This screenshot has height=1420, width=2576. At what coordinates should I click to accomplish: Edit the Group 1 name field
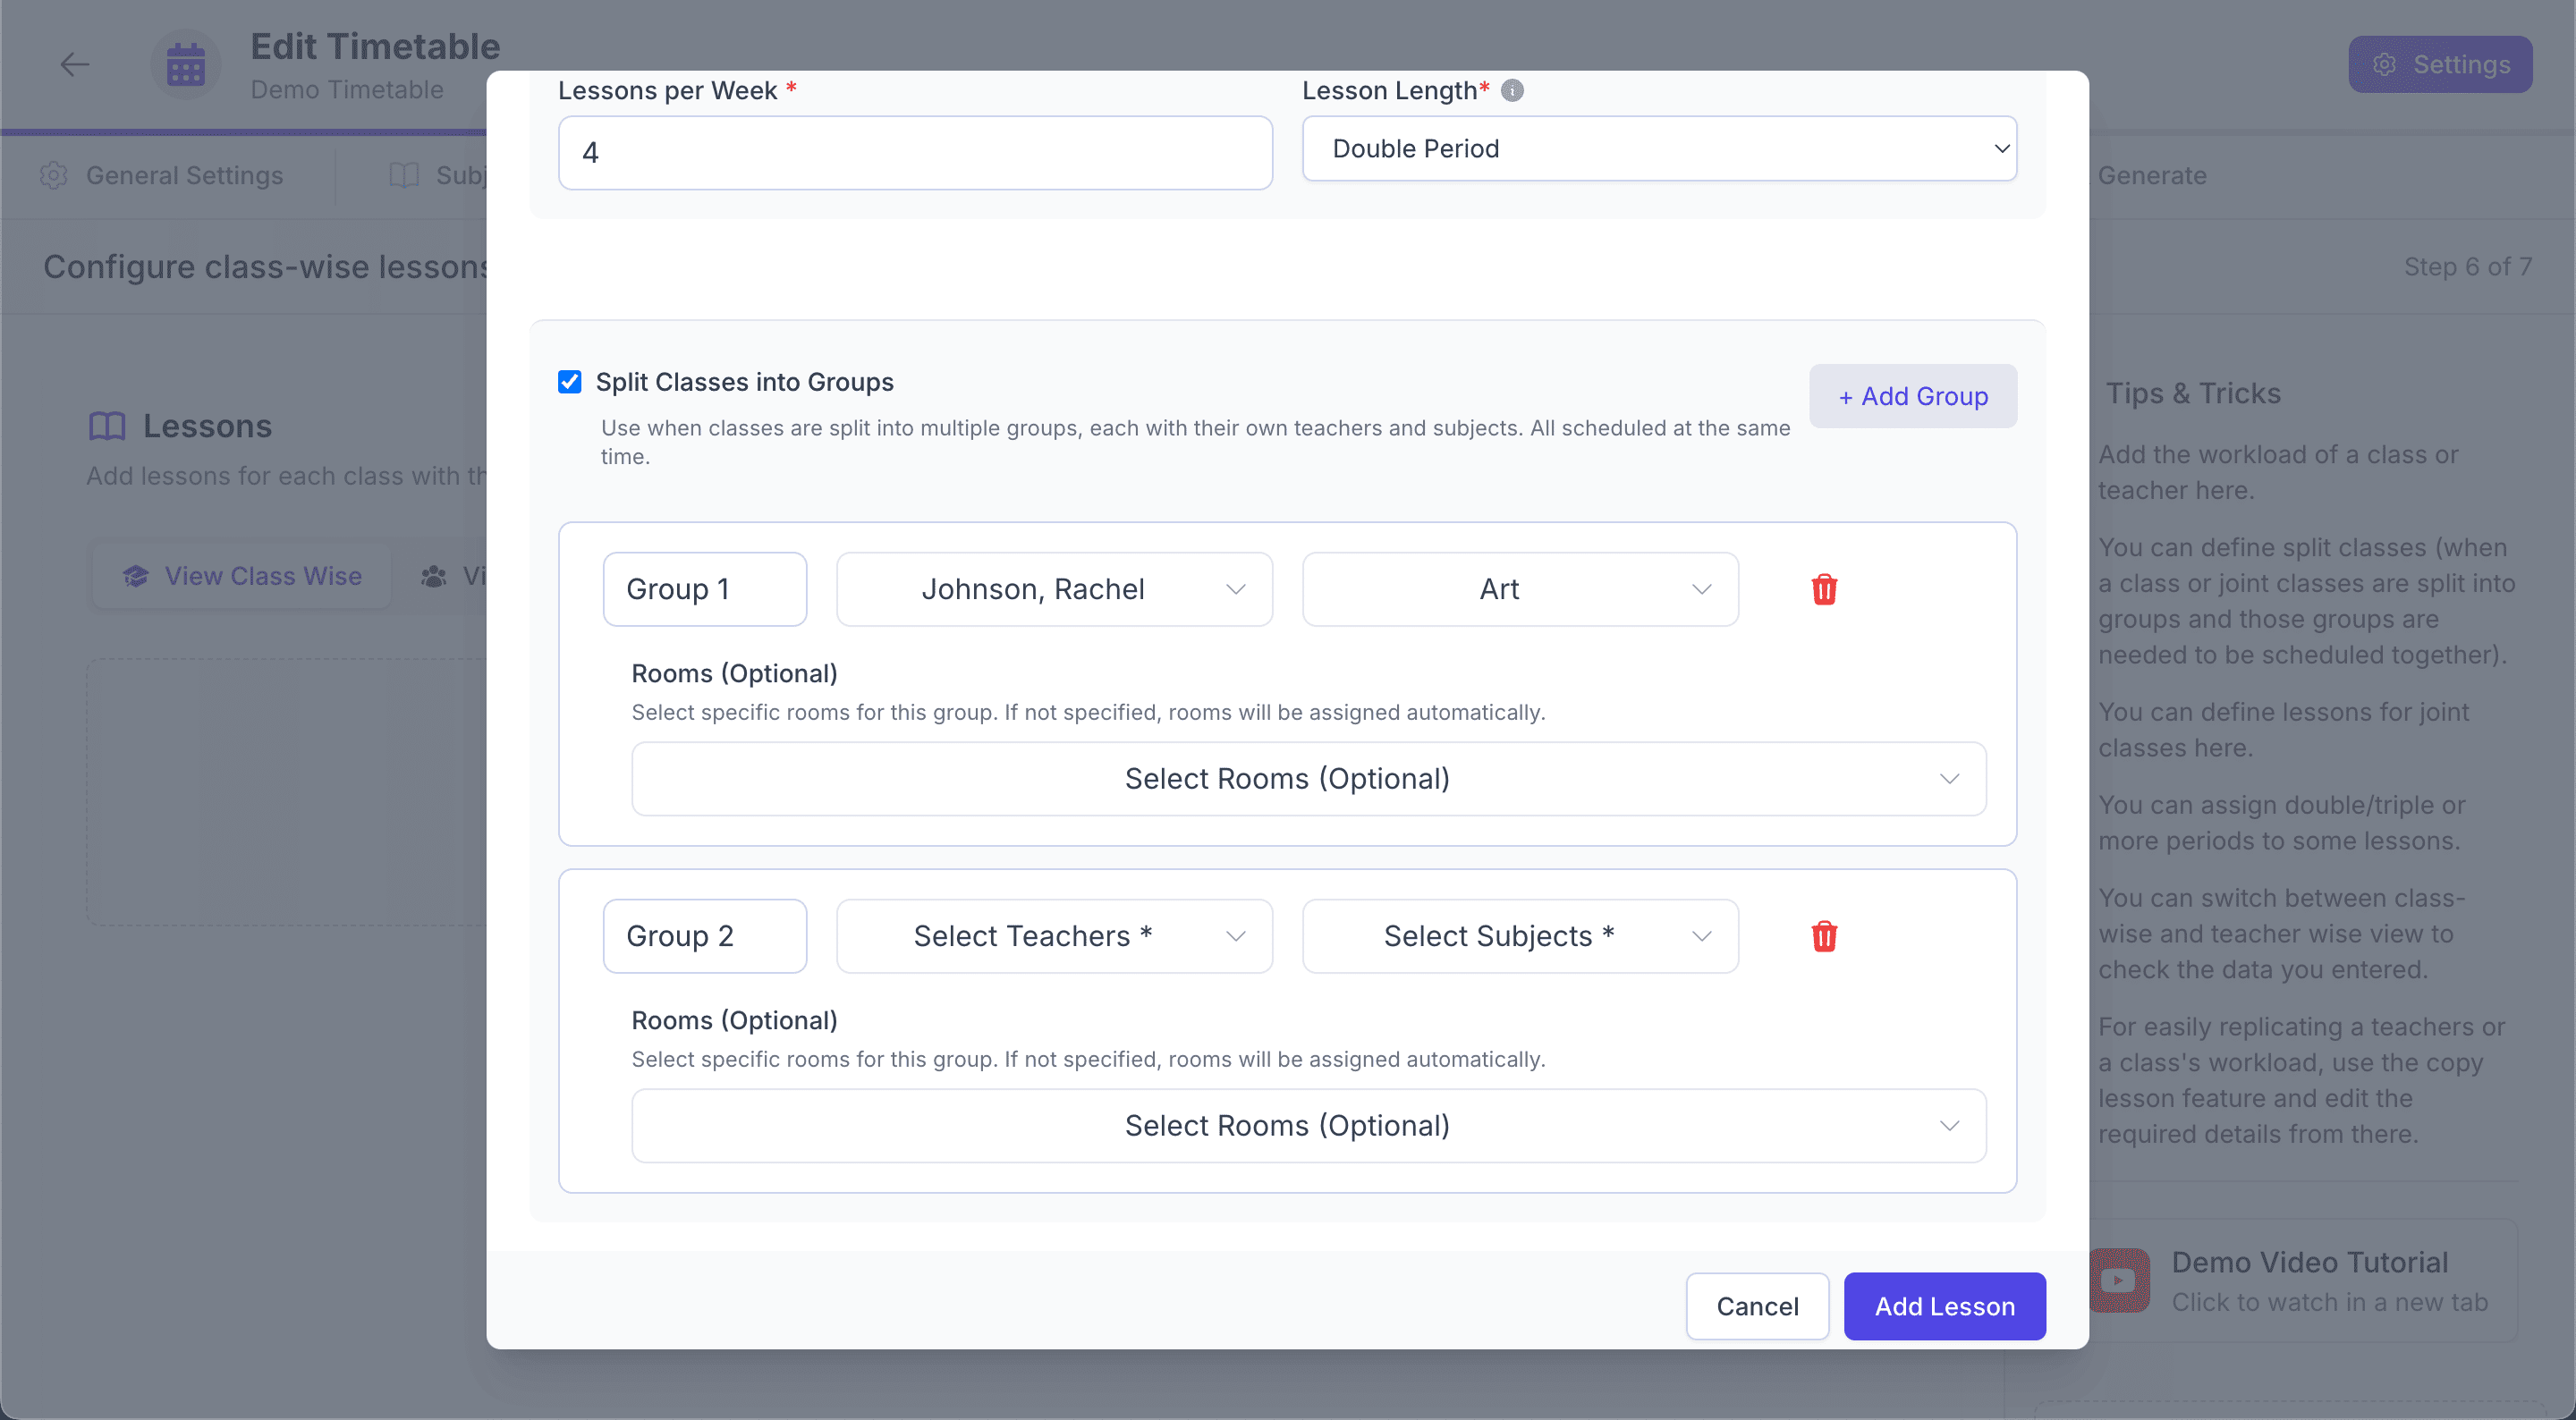pyautogui.click(x=704, y=589)
